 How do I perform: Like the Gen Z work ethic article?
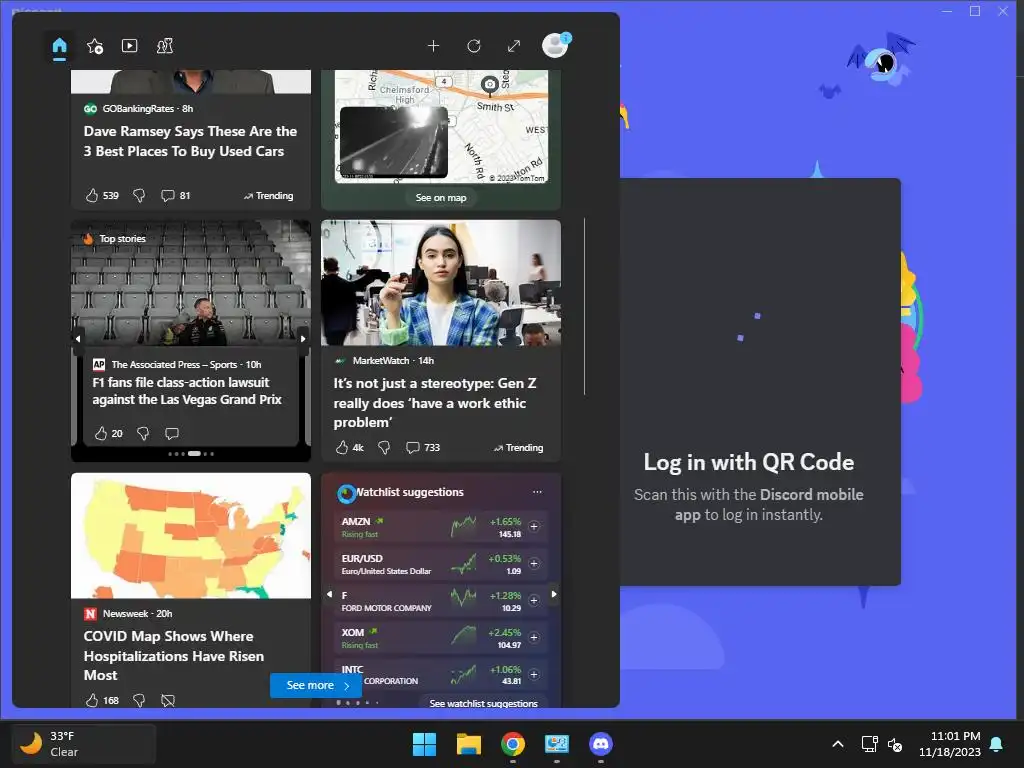[342, 447]
